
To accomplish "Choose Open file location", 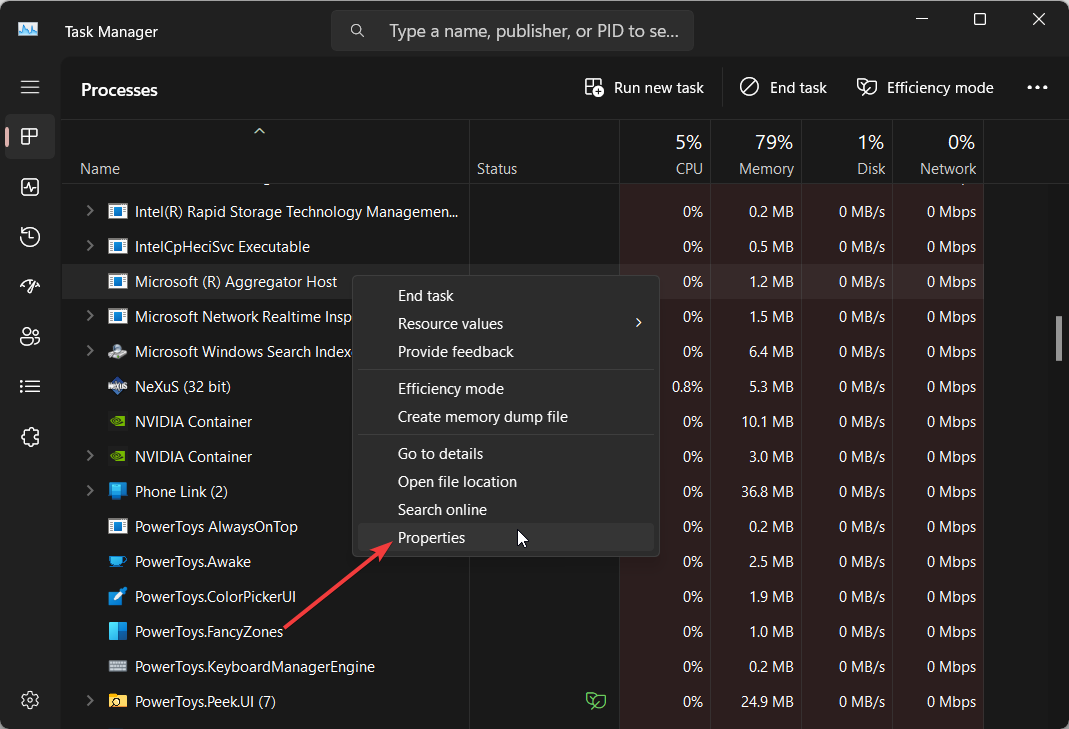I will pyautogui.click(x=506, y=481).
